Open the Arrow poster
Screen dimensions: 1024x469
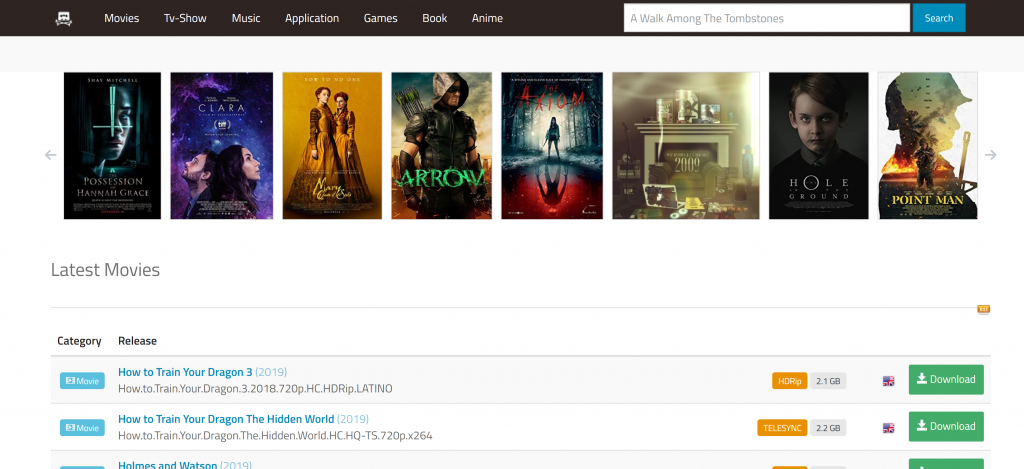click(441, 146)
